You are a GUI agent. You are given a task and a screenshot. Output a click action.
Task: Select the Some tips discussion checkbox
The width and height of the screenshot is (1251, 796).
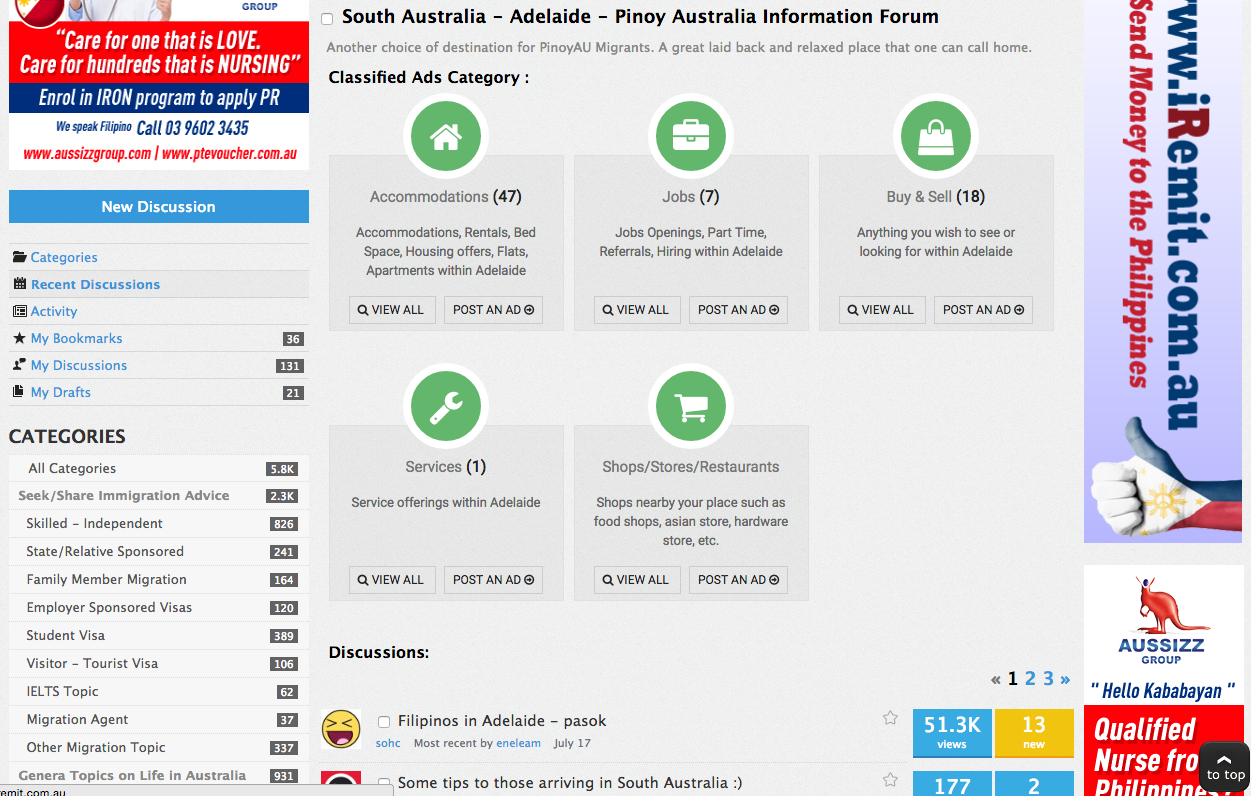[384, 784]
